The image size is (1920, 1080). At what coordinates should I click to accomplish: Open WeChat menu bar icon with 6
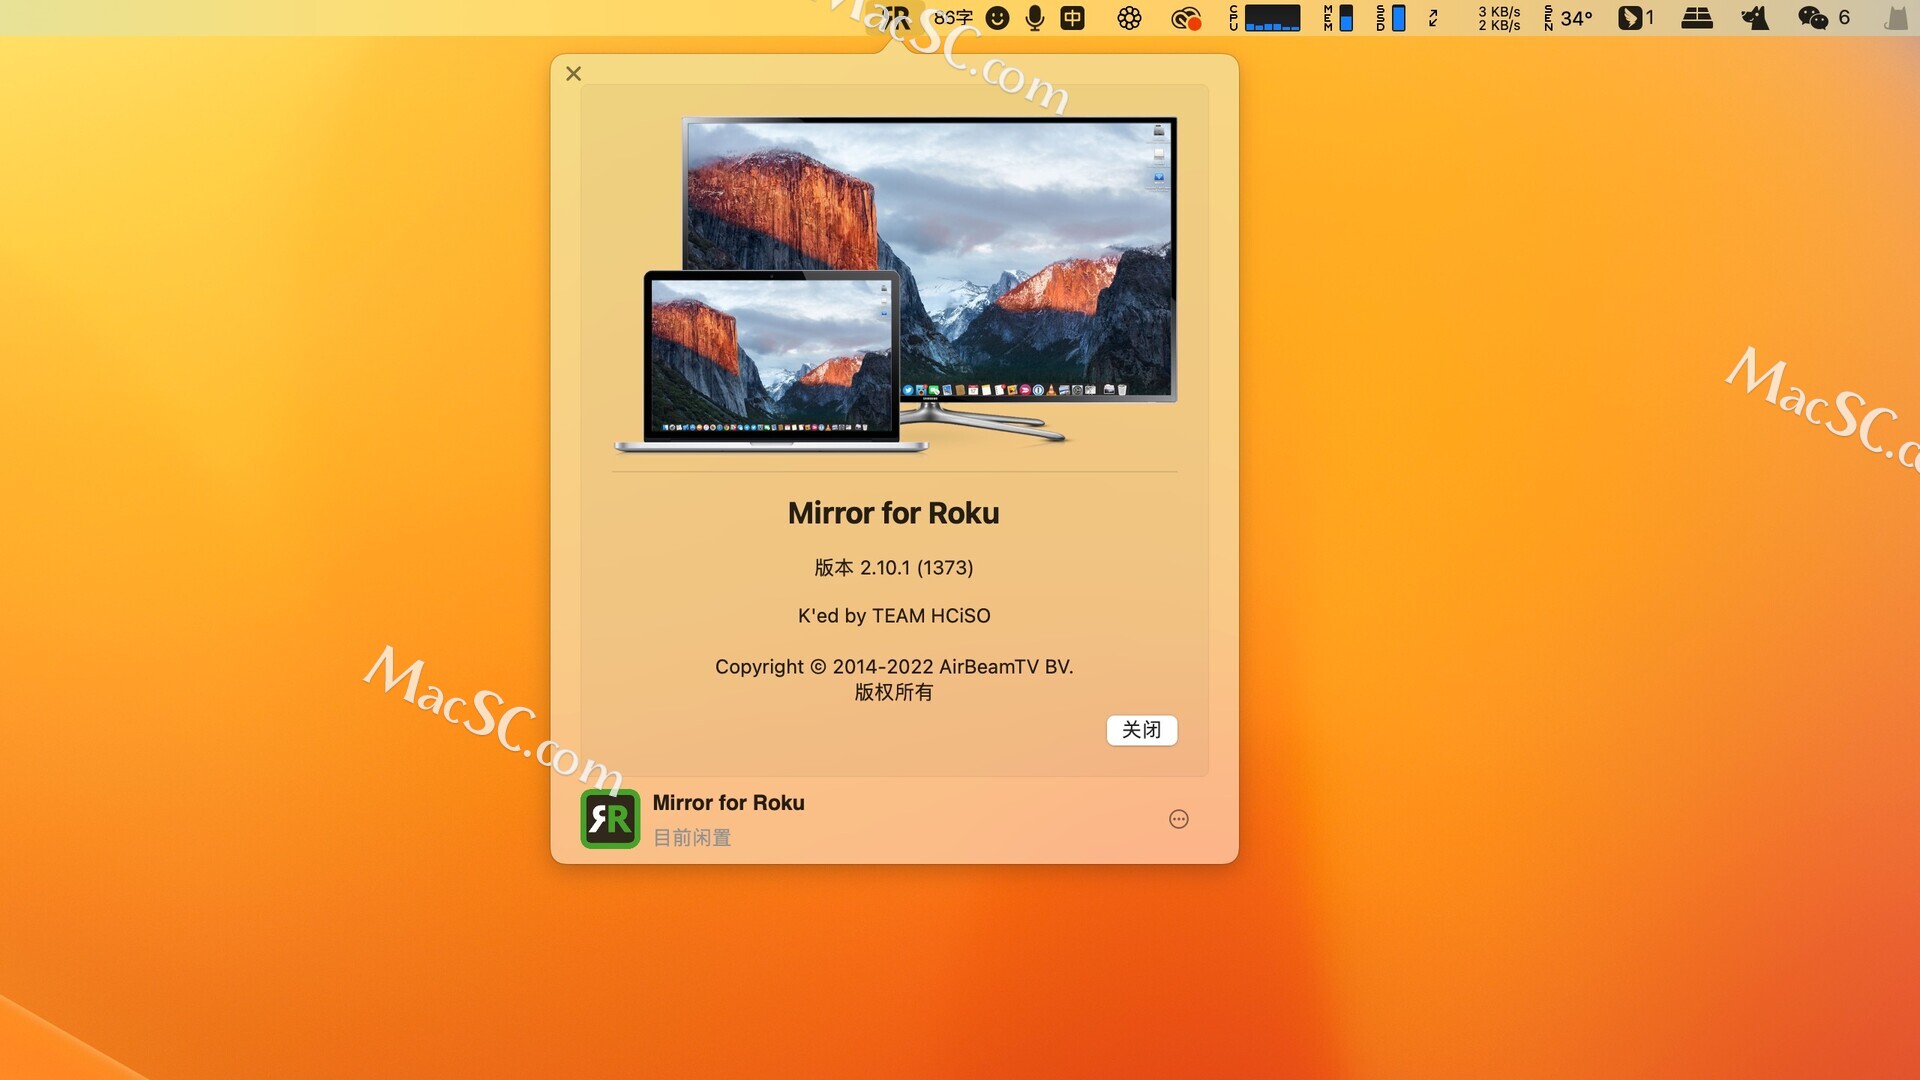[x=1824, y=18]
